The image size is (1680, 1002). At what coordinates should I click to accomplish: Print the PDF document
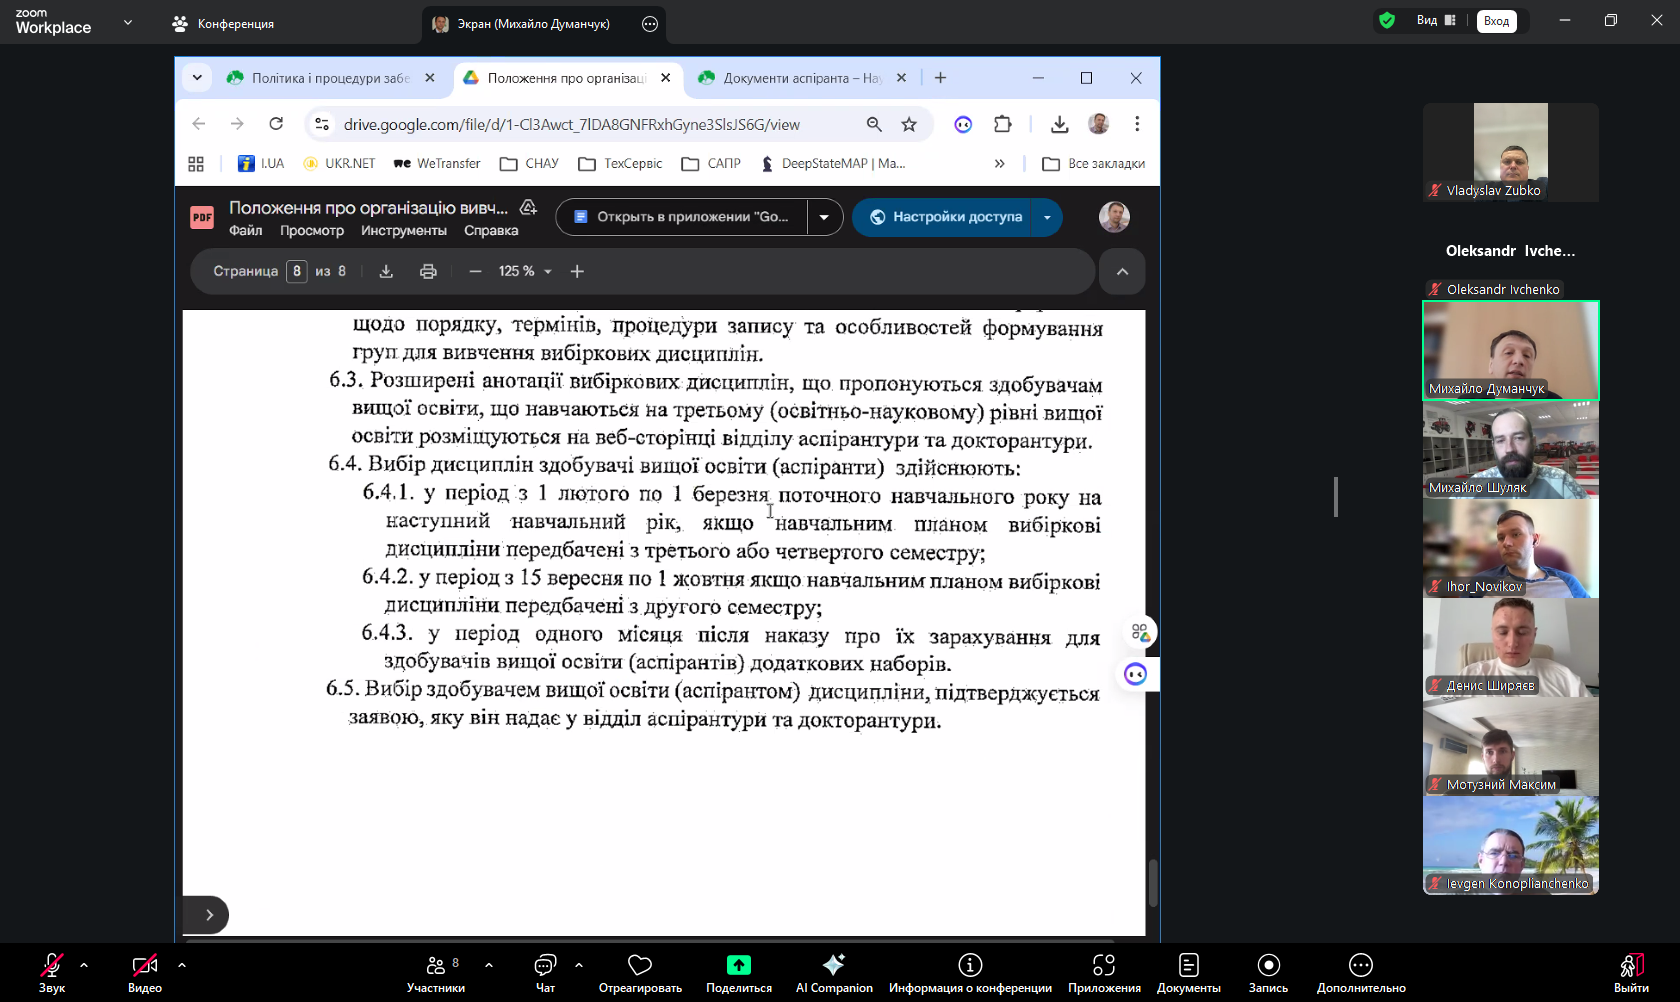pyautogui.click(x=428, y=271)
